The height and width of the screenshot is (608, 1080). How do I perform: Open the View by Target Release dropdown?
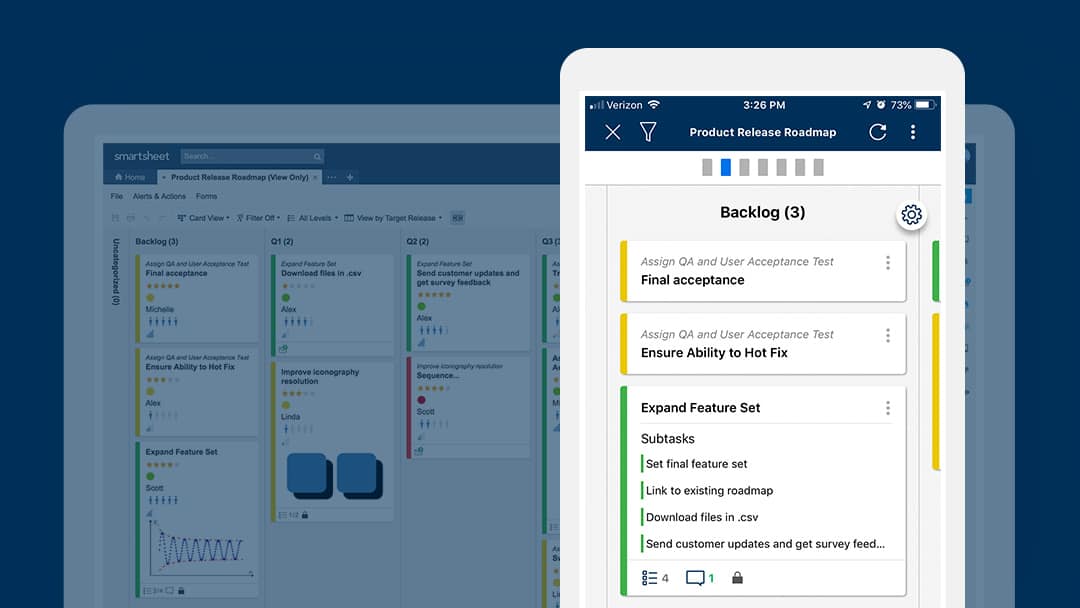coord(395,218)
